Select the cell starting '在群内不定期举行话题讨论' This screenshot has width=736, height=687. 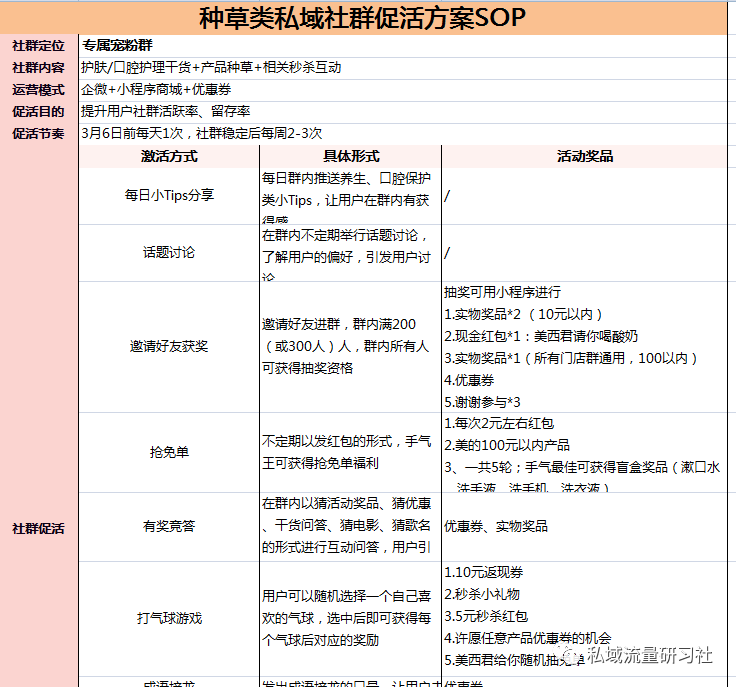pyautogui.click(x=351, y=253)
